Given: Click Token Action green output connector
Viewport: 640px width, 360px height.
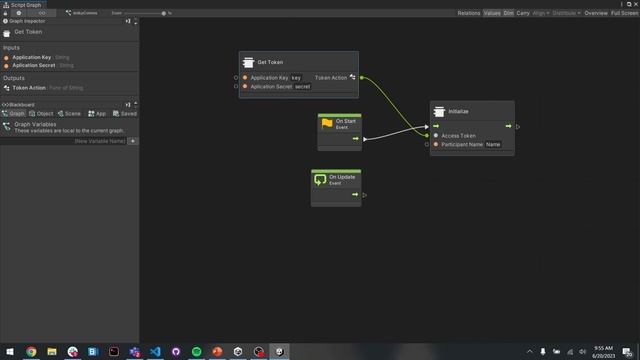Looking at the screenshot, I should (x=362, y=78).
